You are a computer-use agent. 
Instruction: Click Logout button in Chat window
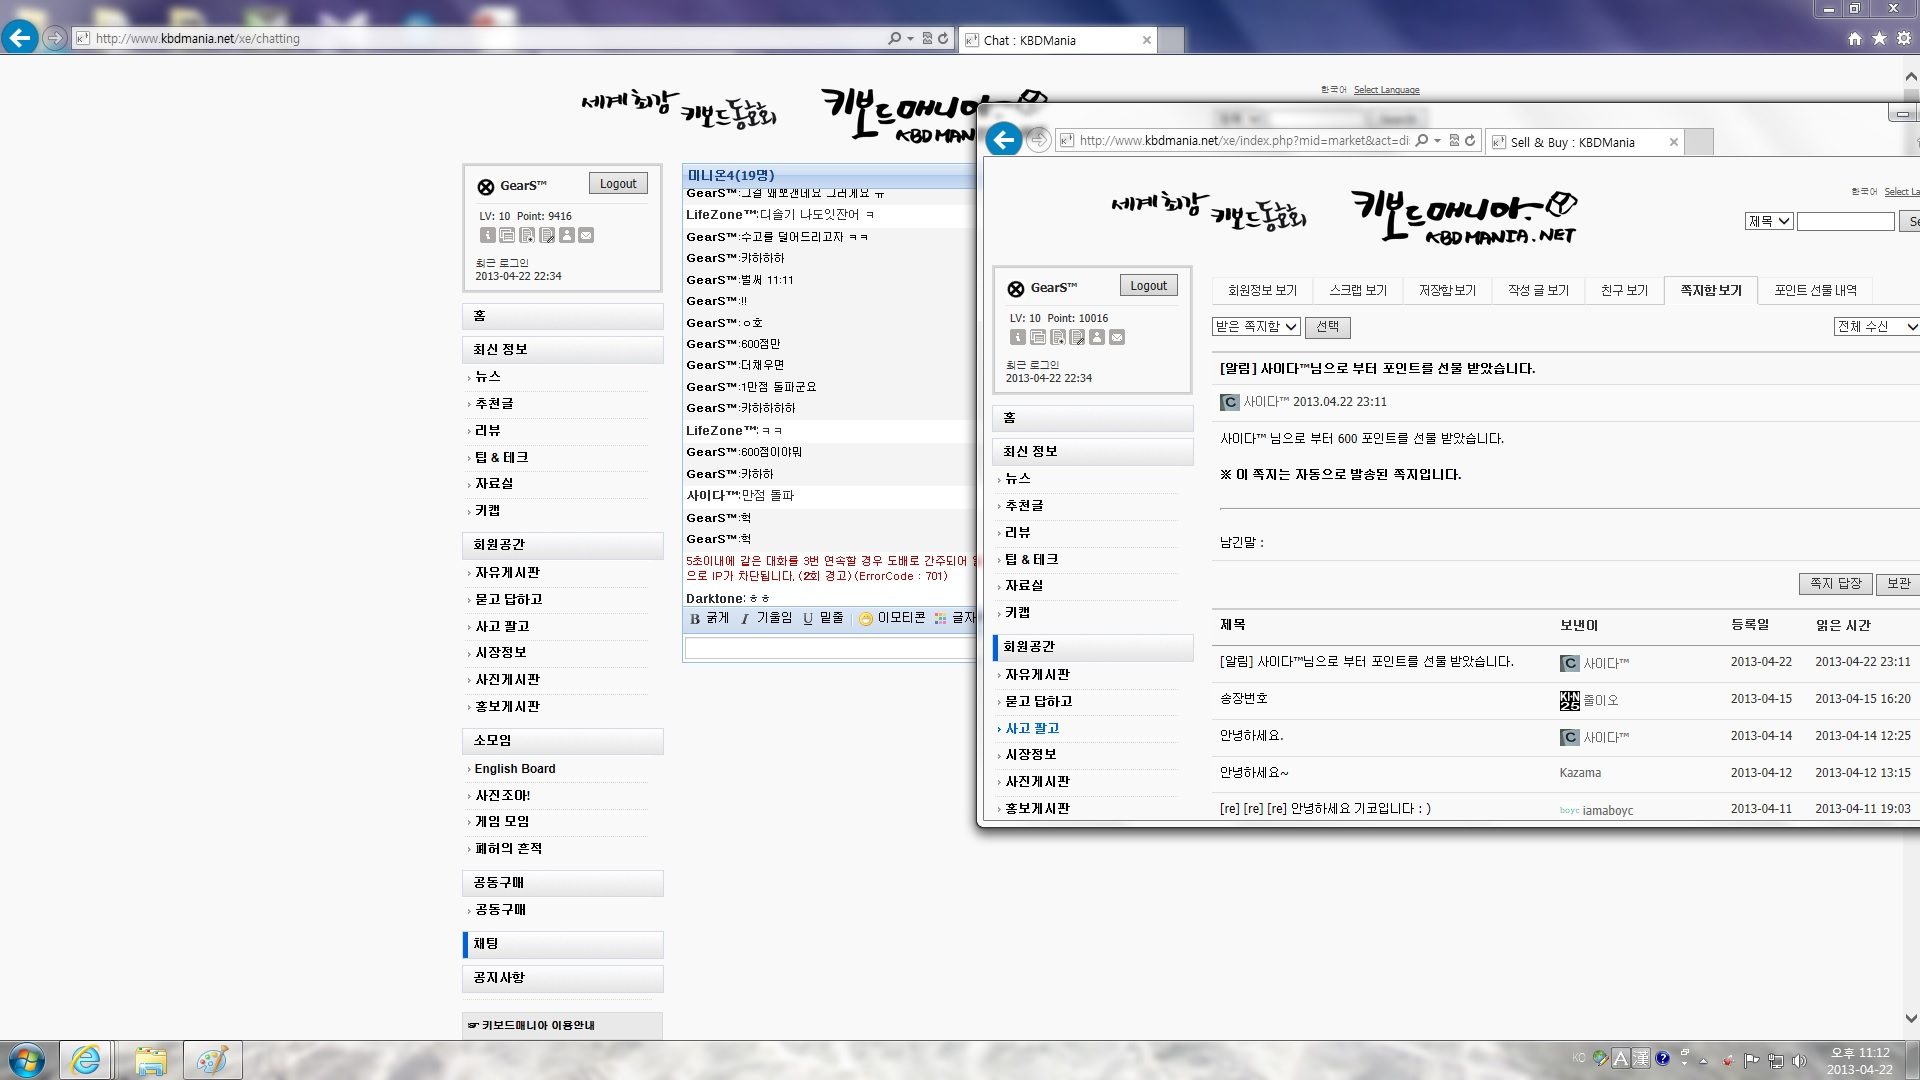pos(618,184)
